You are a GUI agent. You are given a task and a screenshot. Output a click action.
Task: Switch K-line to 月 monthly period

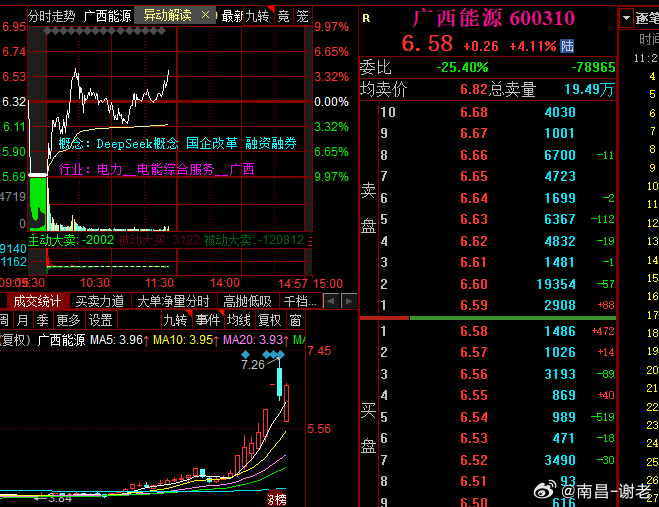(22, 320)
